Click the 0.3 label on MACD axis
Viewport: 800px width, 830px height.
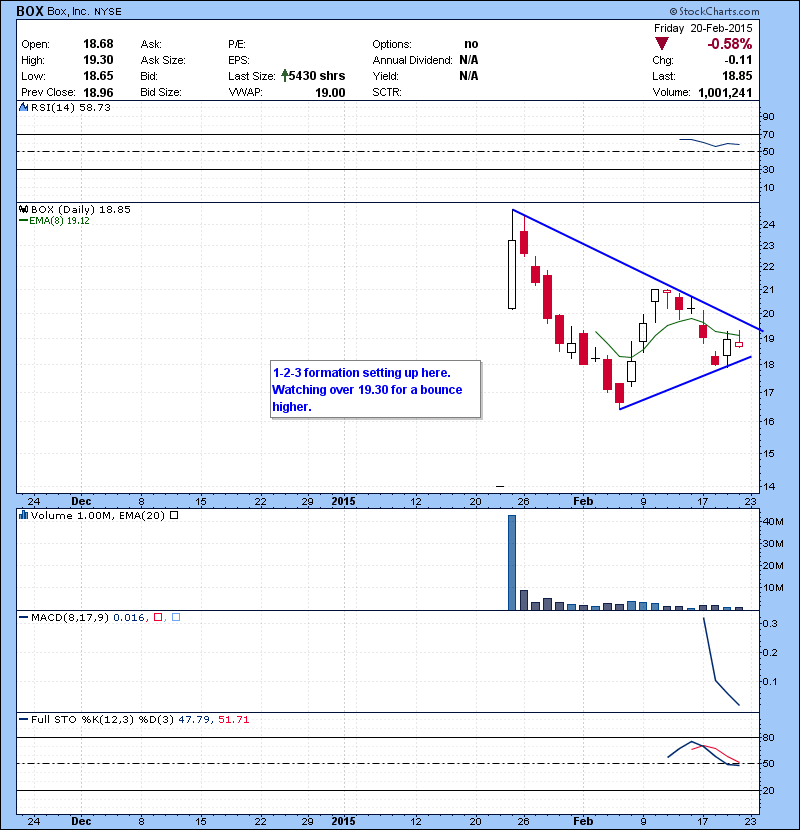coord(770,624)
